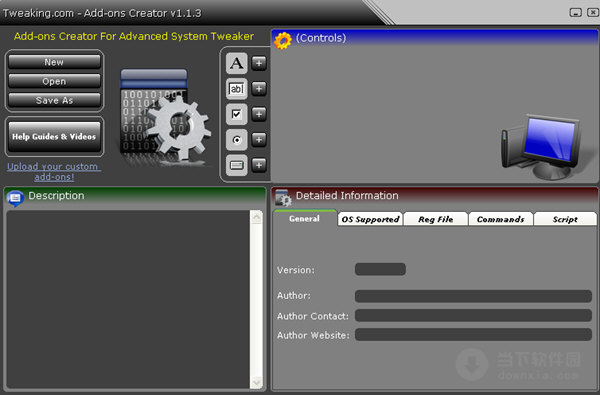Open Help Guides & Videos
Image resolution: width=600 pixels, height=395 pixels.
pyautogui.click(x=54, y=137)
